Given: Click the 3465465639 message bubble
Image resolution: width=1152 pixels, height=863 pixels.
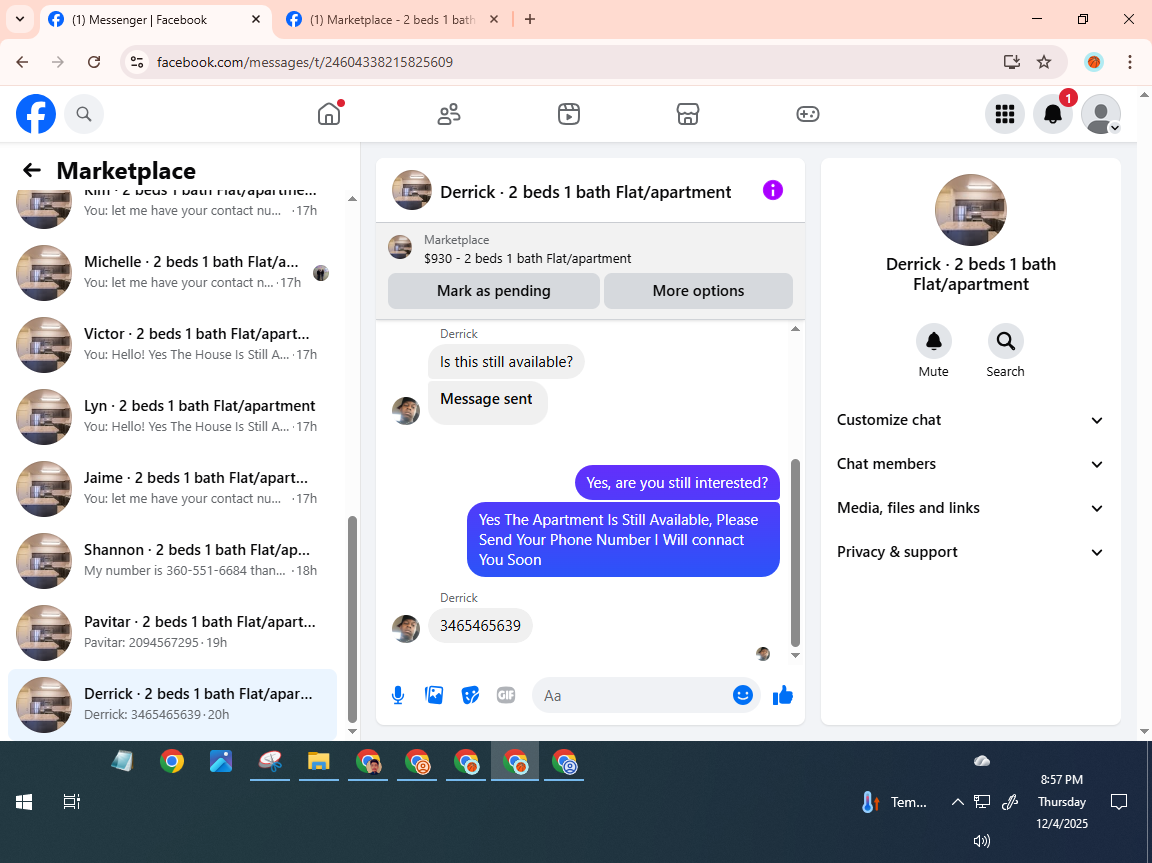Looking at the screenshot, I should click(480, 626).
